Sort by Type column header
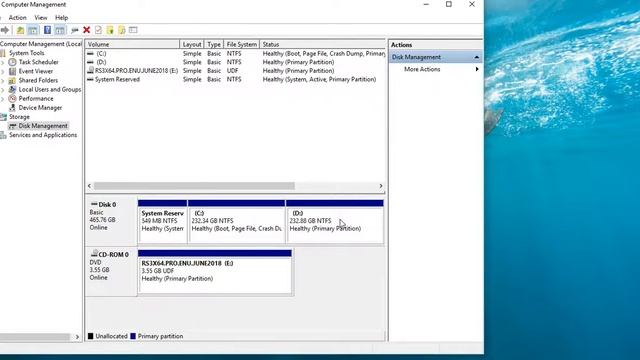Viewport: 640px width, 360px height. (214, 44)
